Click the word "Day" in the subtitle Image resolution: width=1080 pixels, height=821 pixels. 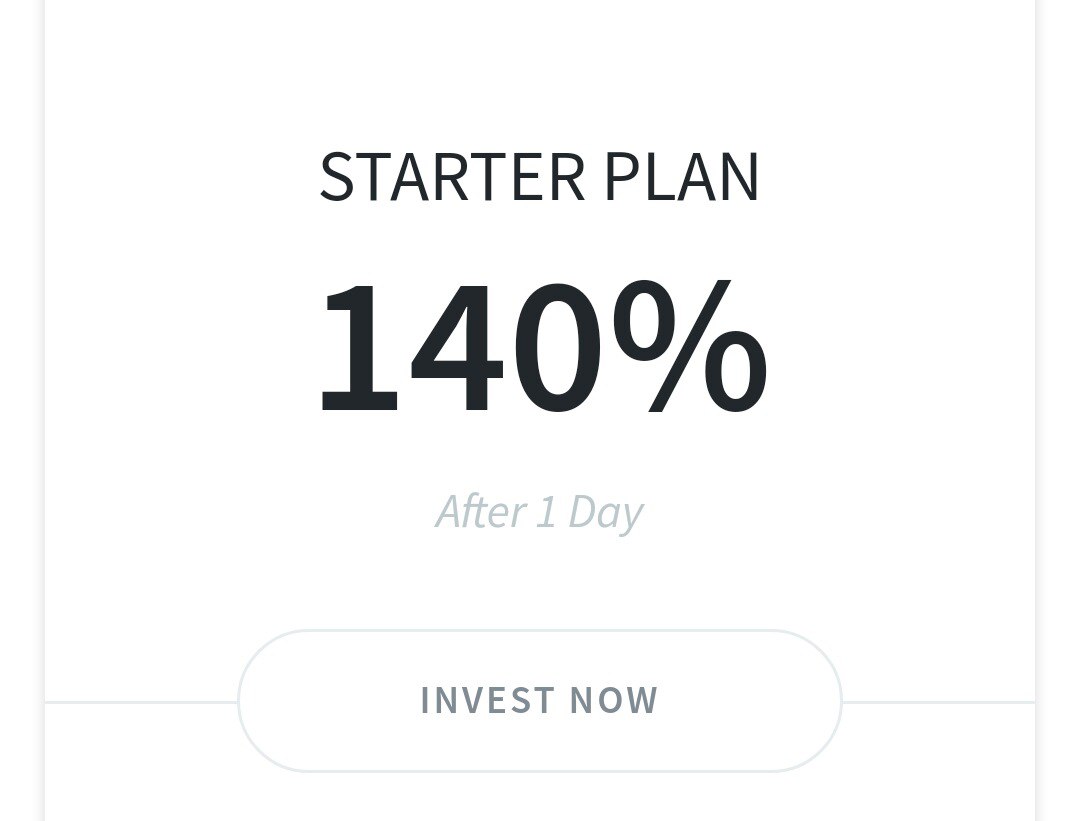click(x=605, y=514)
